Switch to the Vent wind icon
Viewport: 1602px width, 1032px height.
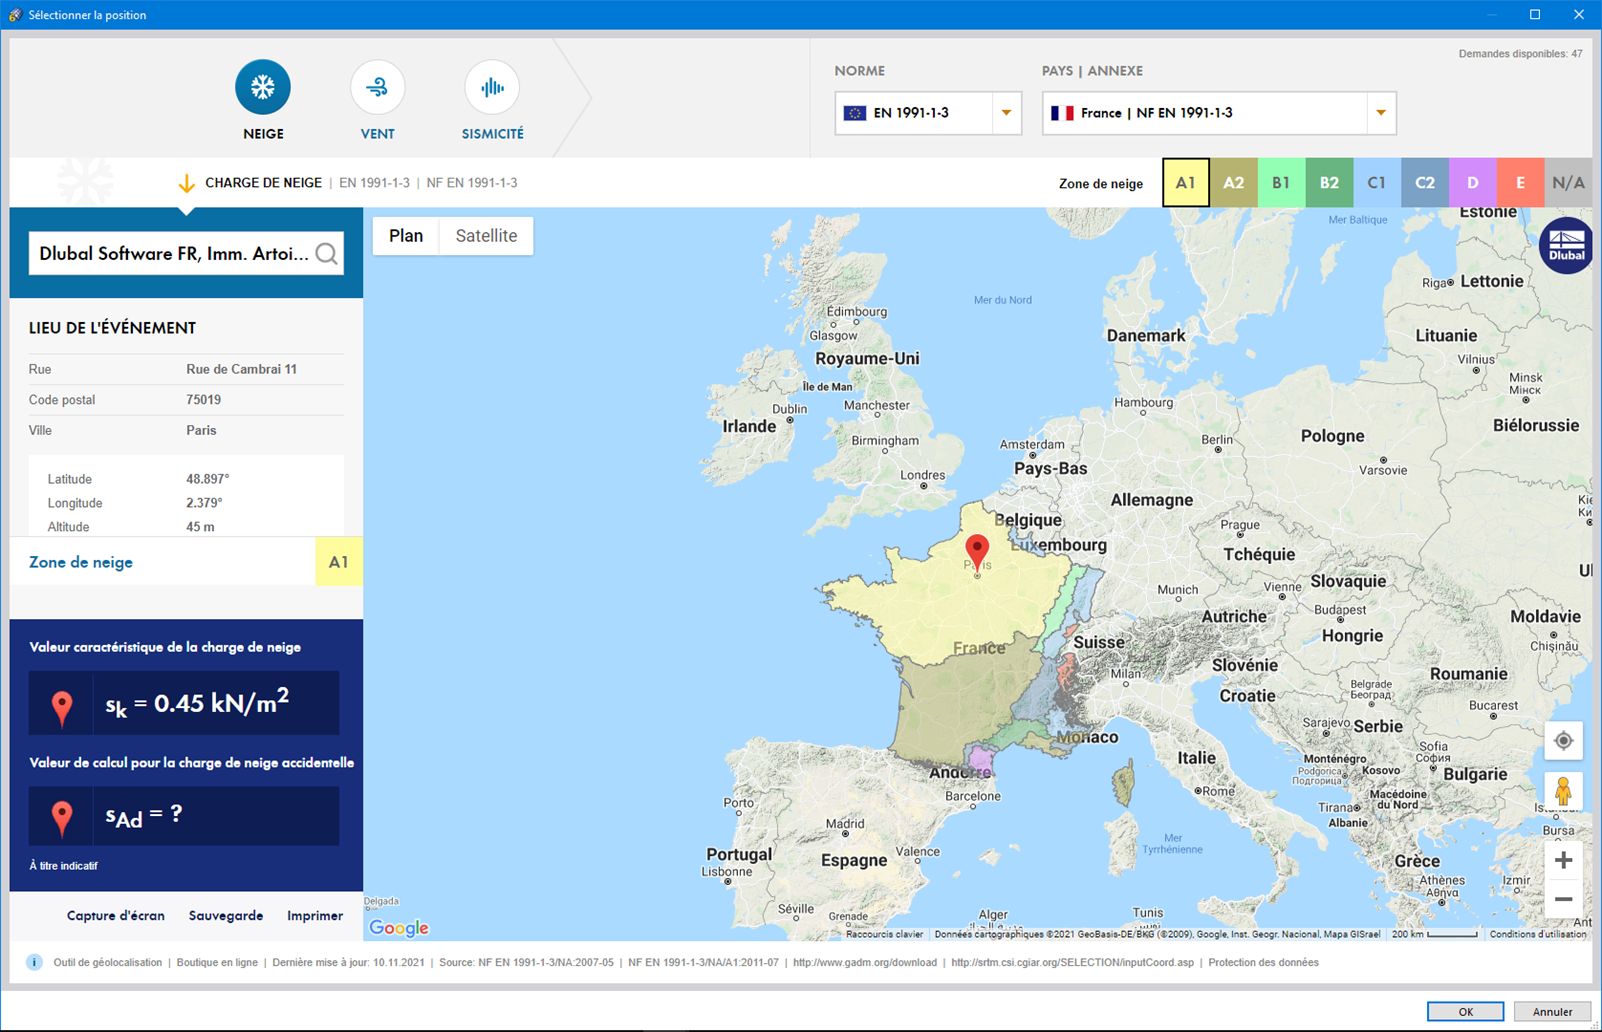tap(377, 87)
